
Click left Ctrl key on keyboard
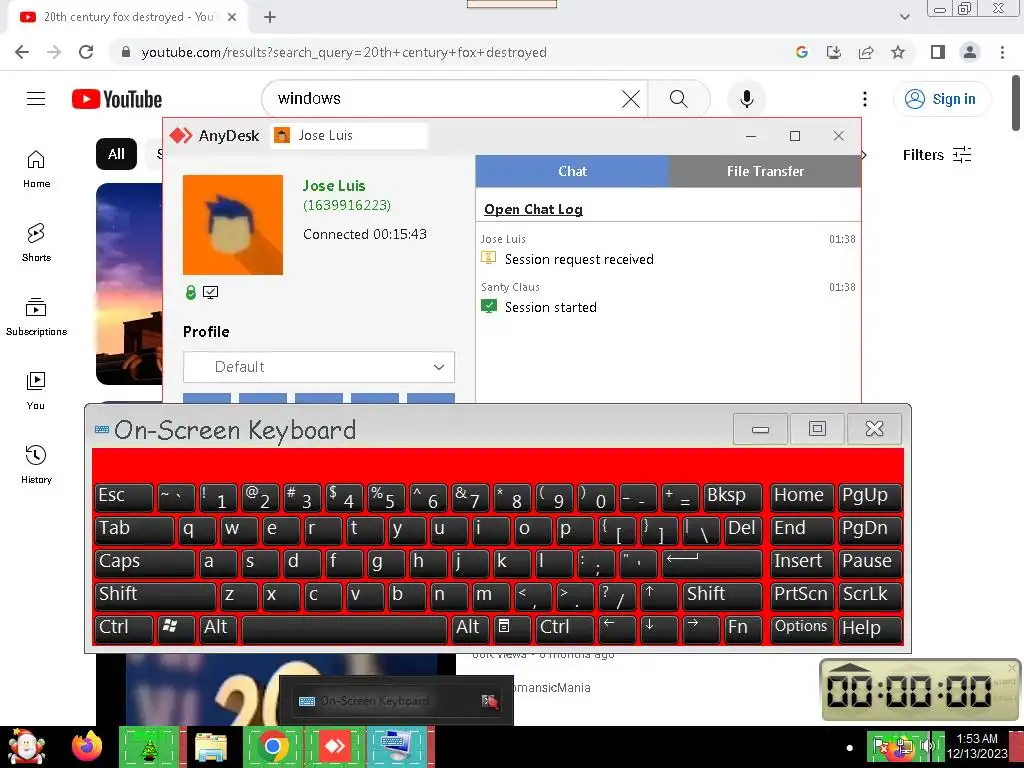[124, 628]
